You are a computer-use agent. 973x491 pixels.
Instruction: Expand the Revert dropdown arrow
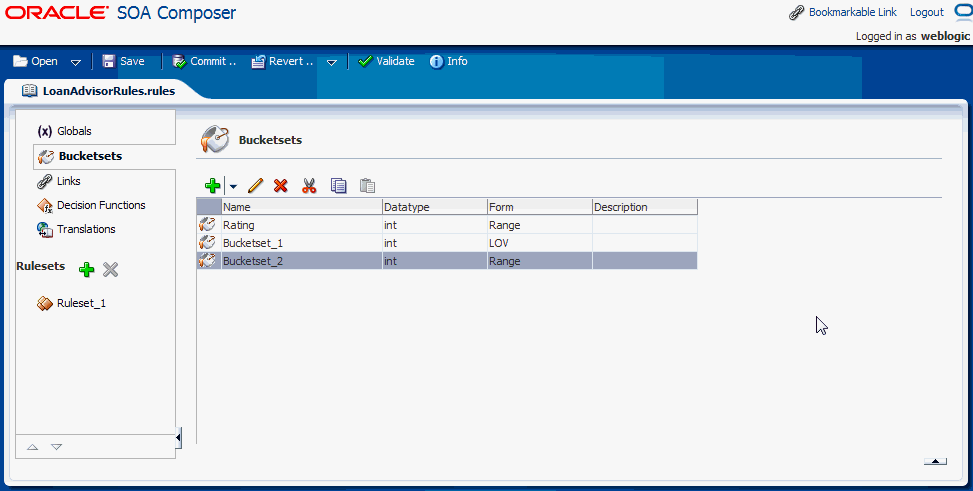tap(332, 62)
